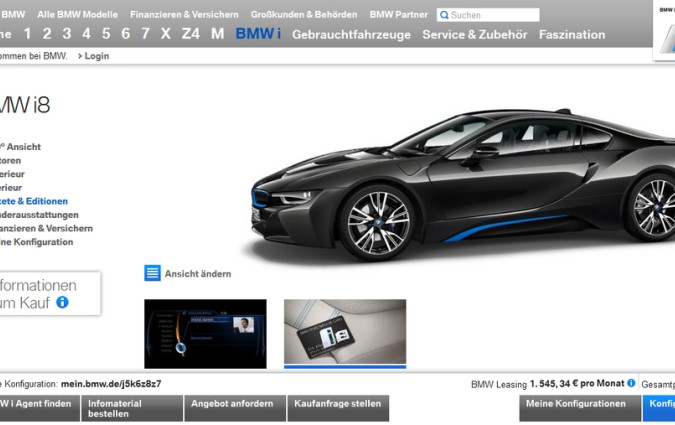Go to the Faszination section
The height and width of the screenshot is (425, 675).
(571, 34)
